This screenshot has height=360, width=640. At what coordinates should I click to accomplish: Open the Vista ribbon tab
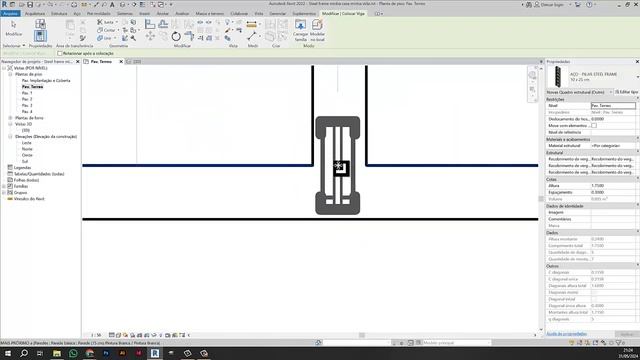coord(259,13)
